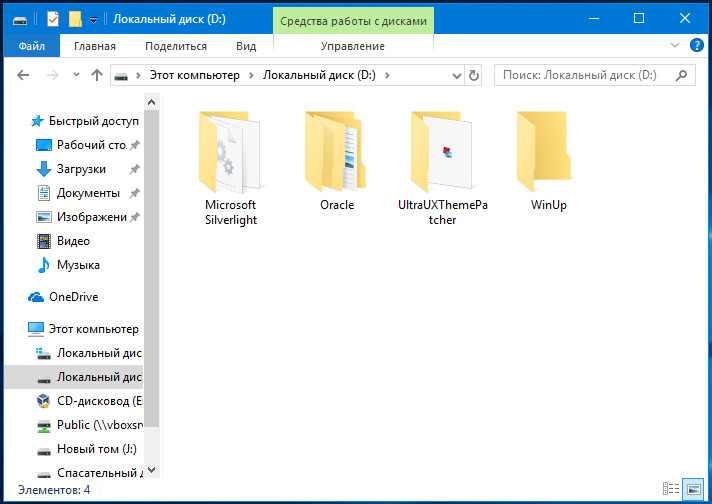Click the Microsoft Silverlight folder name

[230, 212]
